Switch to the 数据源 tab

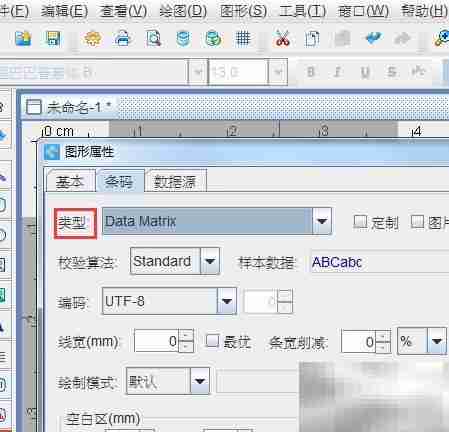click(x=175, y=182)
